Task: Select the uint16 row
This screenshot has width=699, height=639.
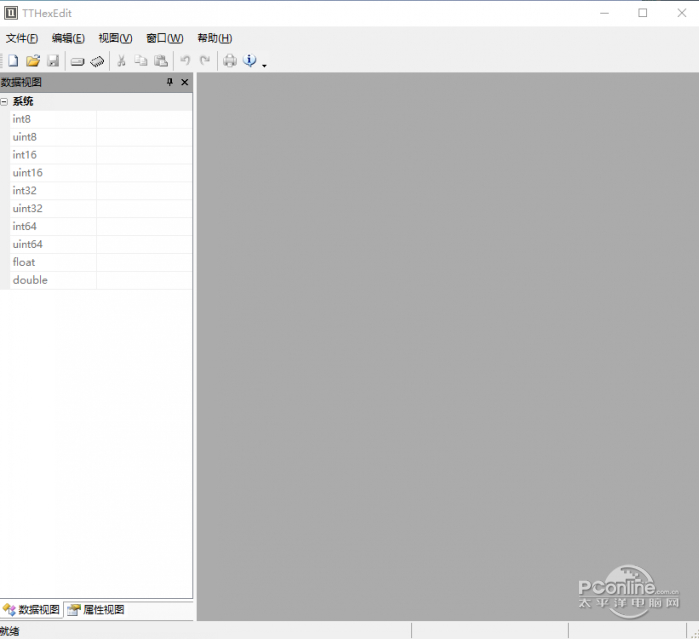Action: 101,173
